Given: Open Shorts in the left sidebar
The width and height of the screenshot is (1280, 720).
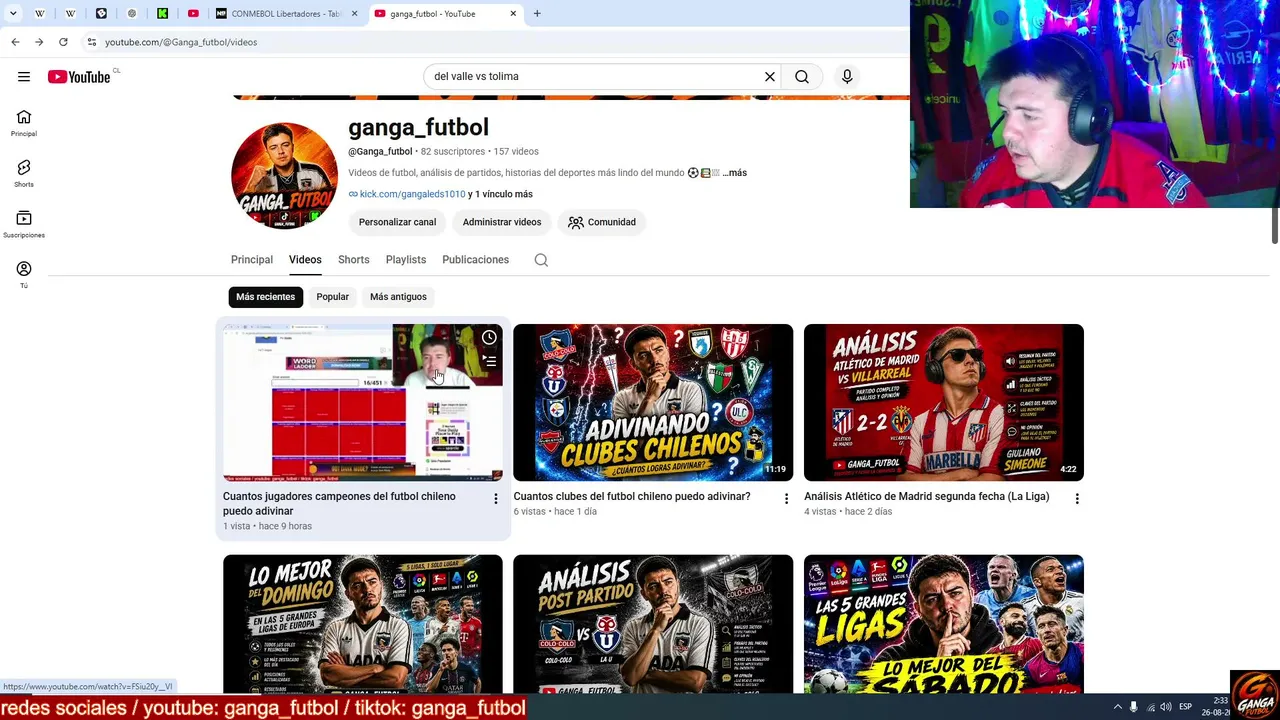Looking at the screenshot, I should pyautogui.click(x=24, y=174).
